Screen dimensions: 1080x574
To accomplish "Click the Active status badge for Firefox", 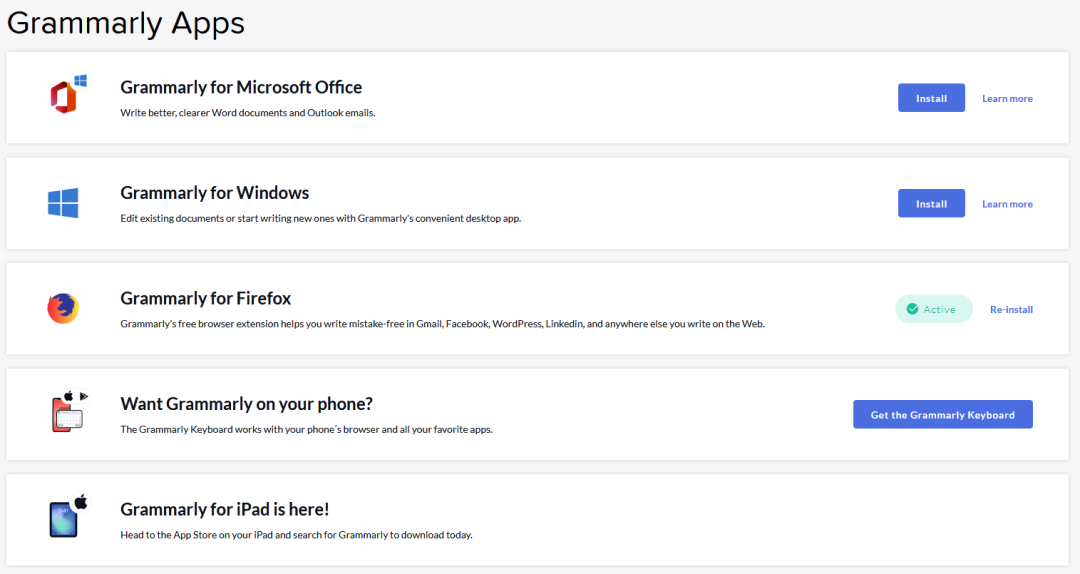I will (934, 309).
